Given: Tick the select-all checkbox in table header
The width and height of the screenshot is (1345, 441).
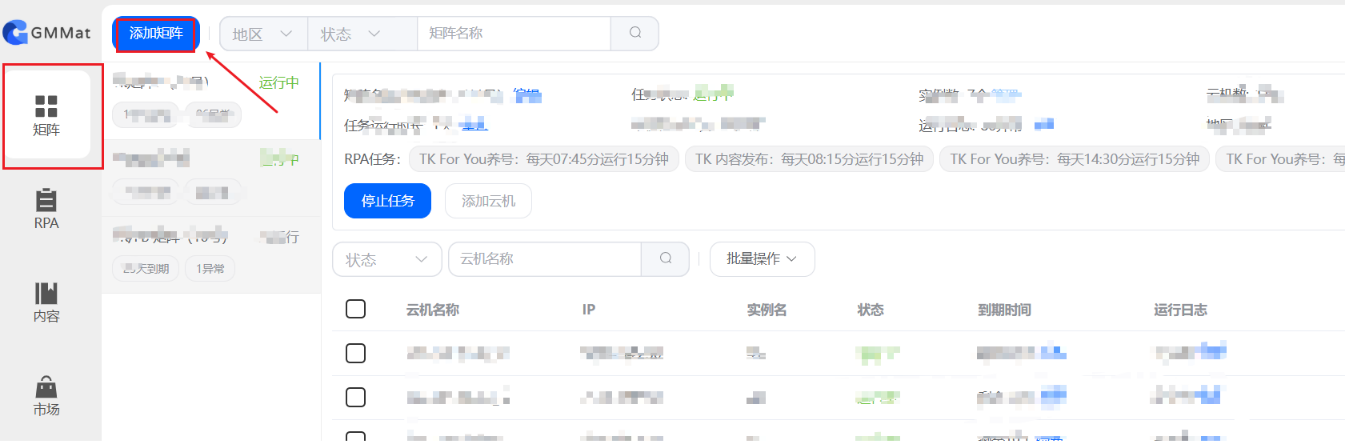Looking at the screenshot, I should pos(355,309).
